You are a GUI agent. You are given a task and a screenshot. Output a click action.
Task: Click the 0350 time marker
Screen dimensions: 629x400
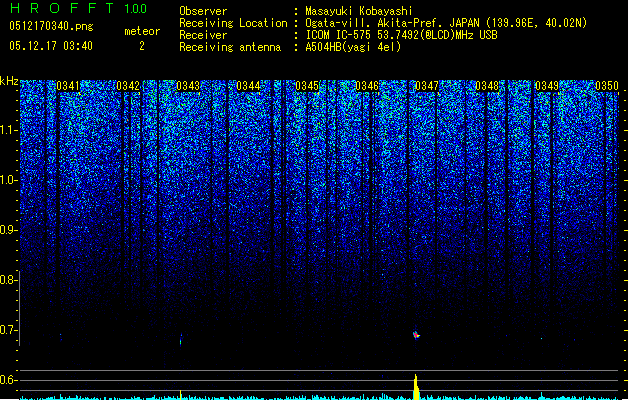pos(607,86)
